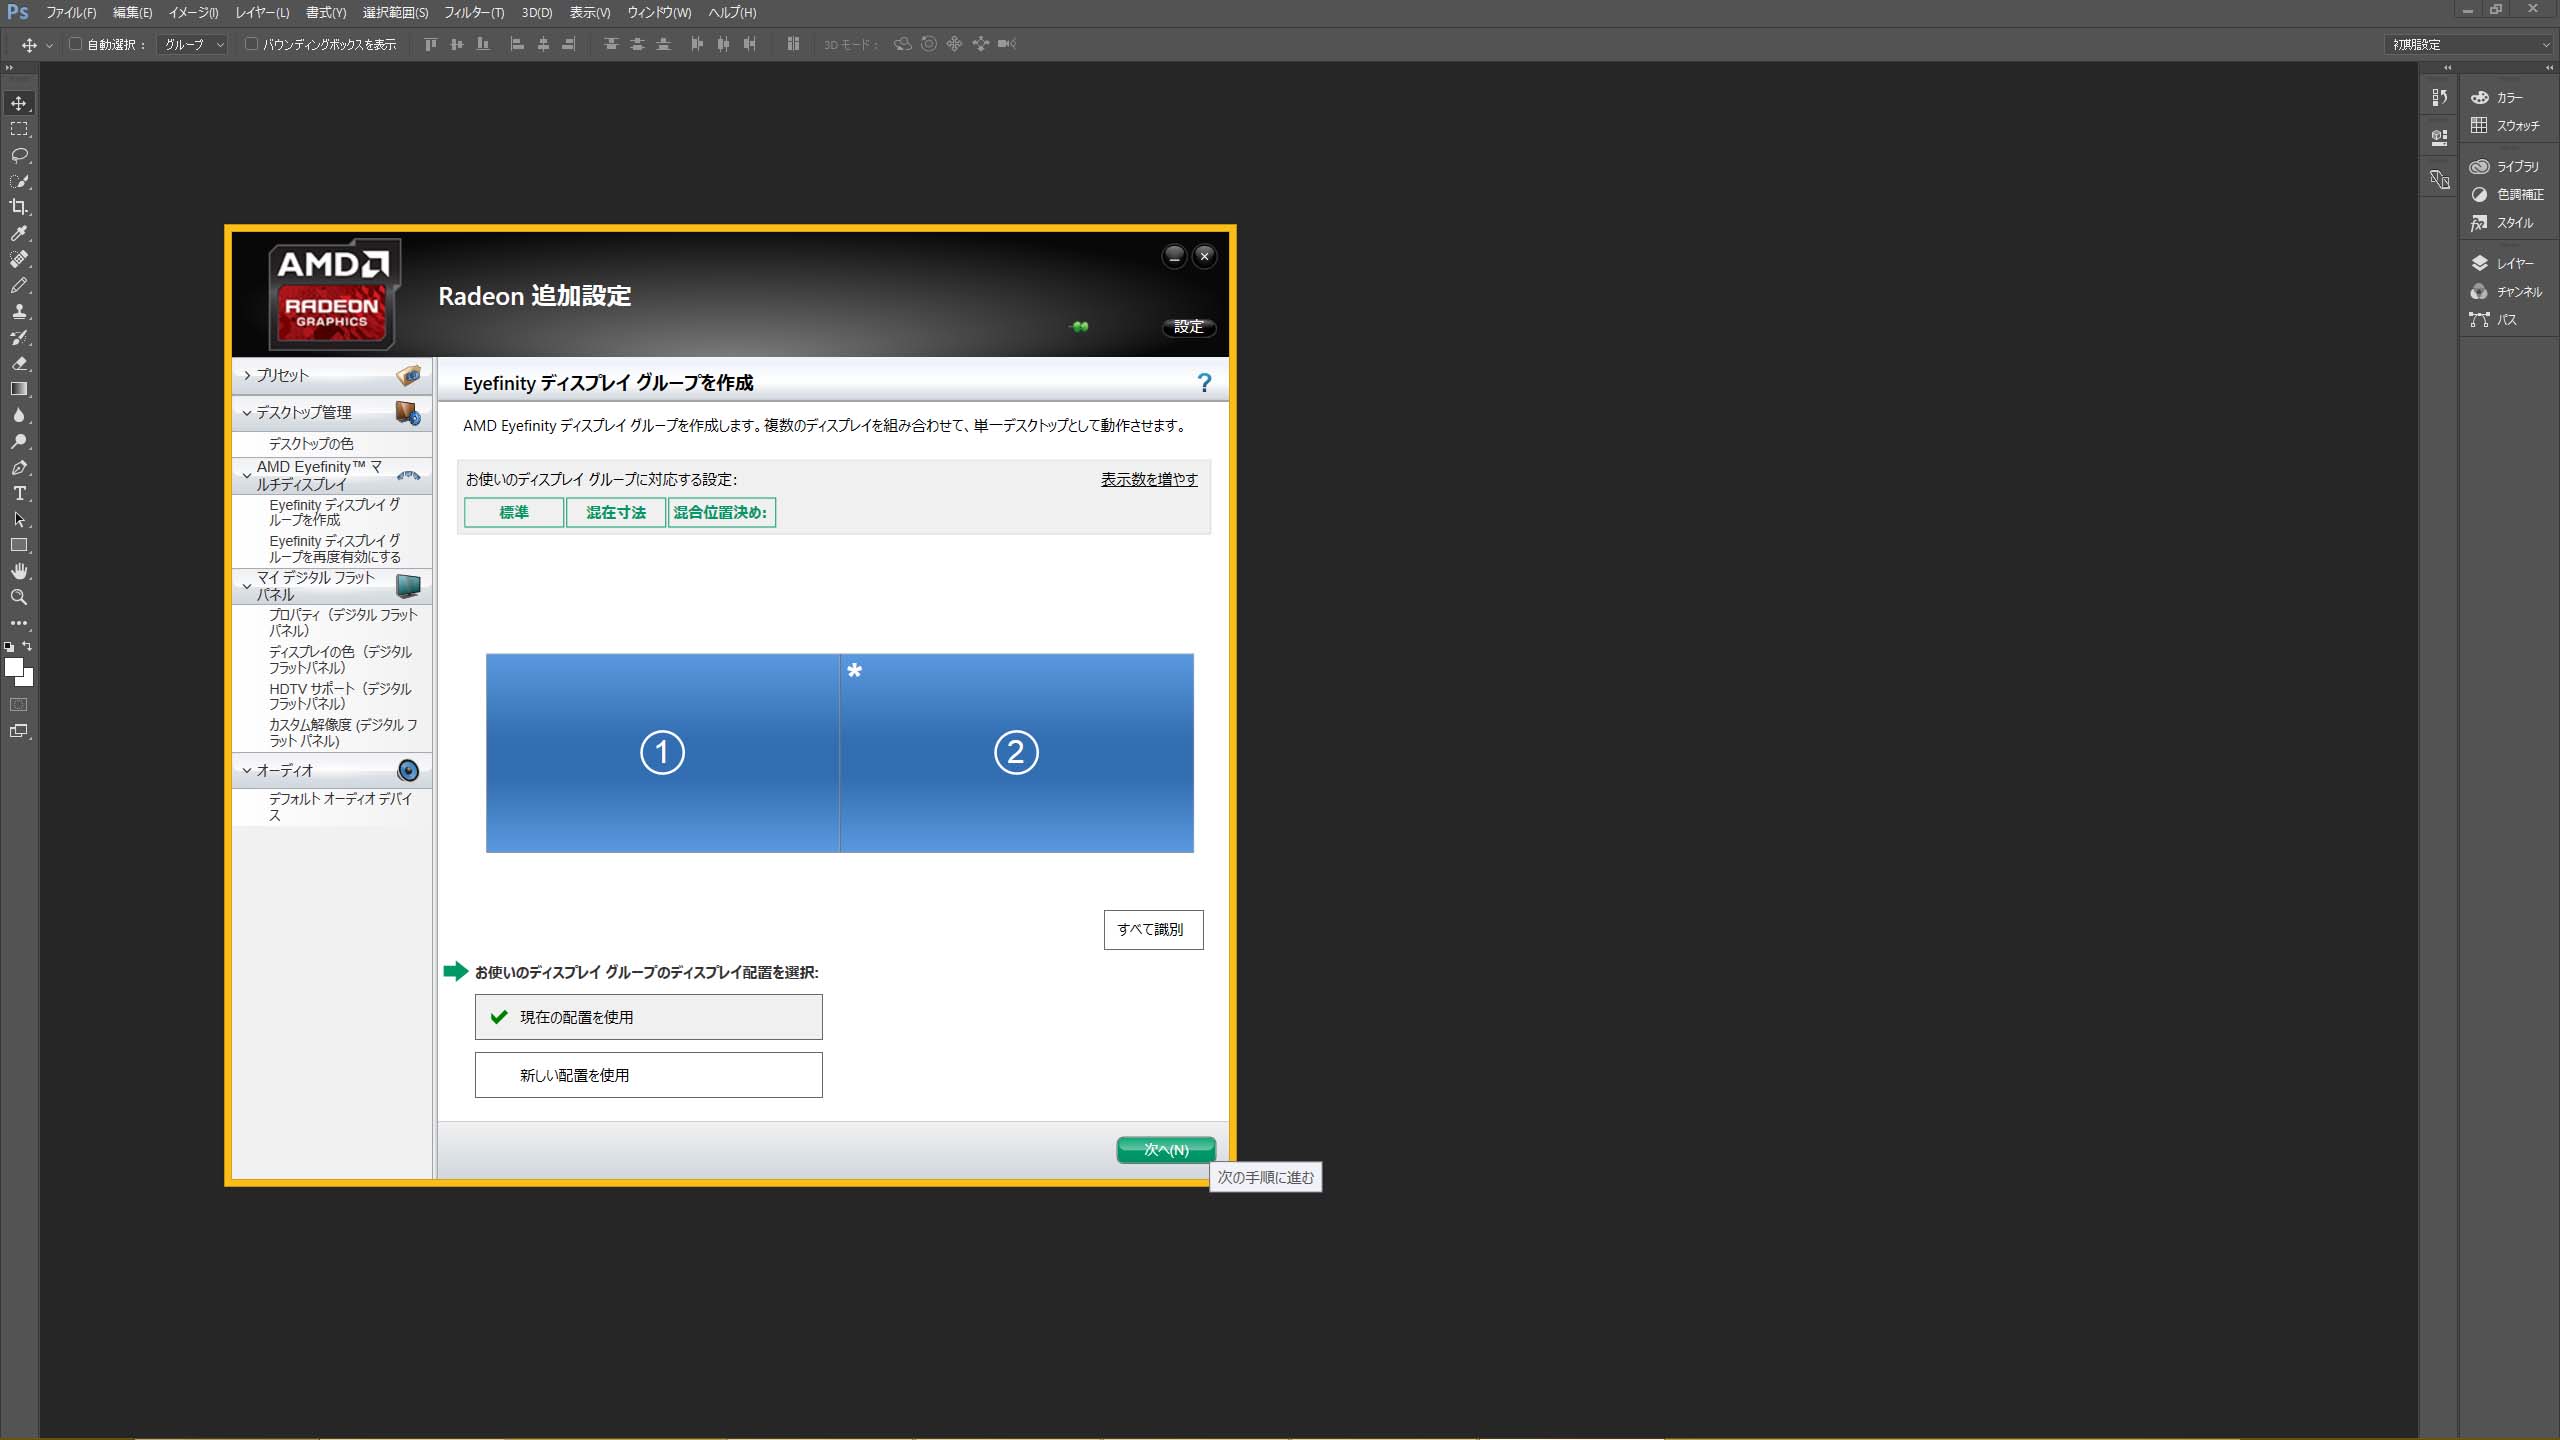Click the 表示数を増やす link
This screenshot has height=1440, width=2560.
[1149, 480]
